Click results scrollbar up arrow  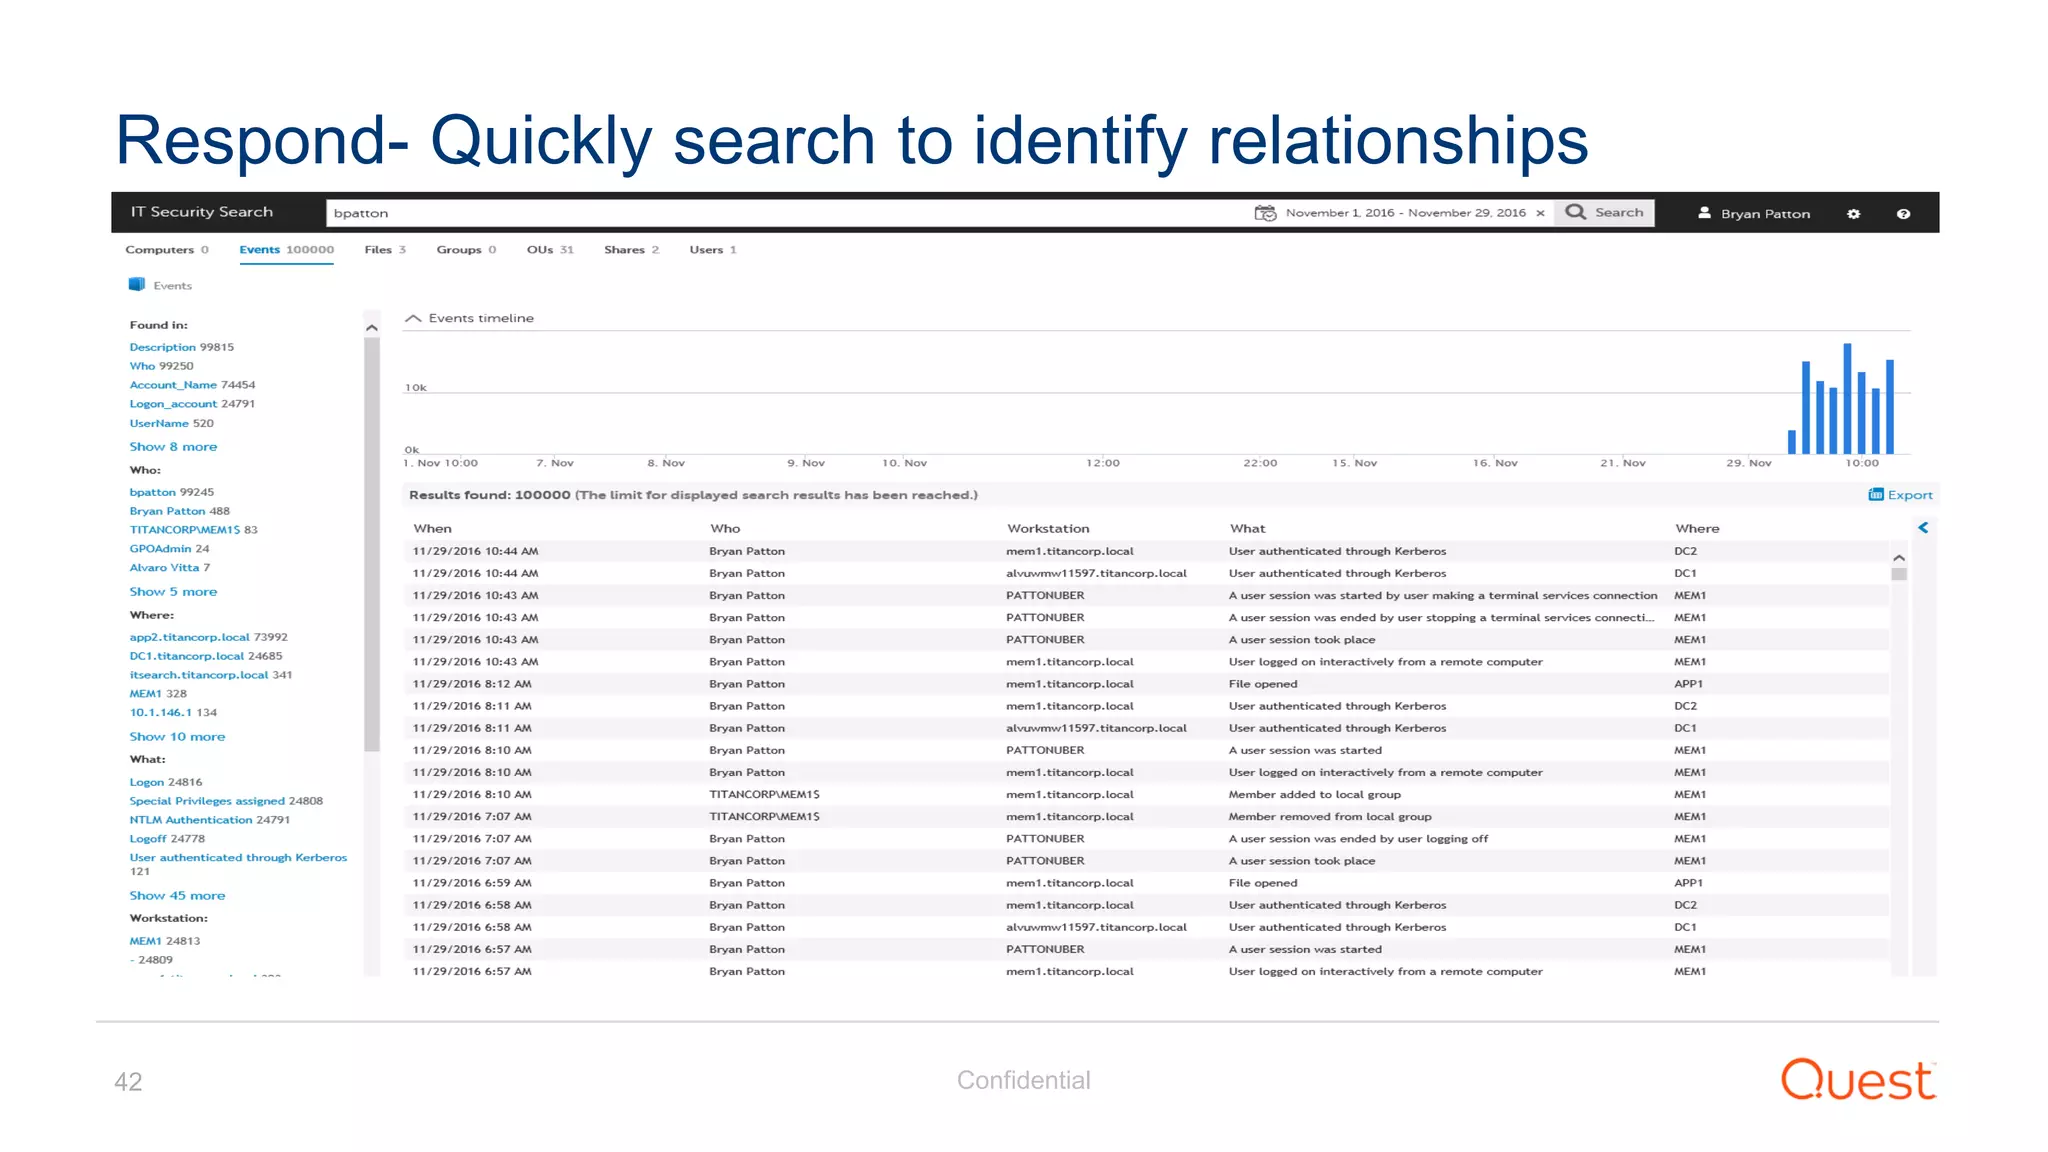click(x=1899, y=557)
